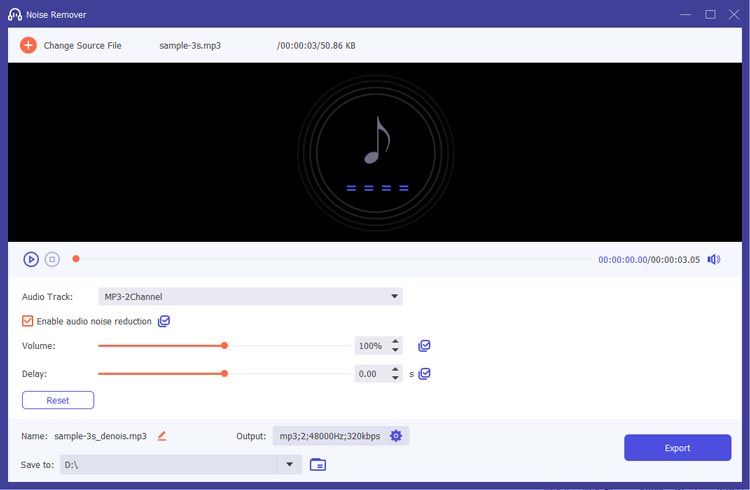This screenshot has height=490, width=750.
Task: Open the Save to path dropdown arrow
Action: [x=289, y=464]
